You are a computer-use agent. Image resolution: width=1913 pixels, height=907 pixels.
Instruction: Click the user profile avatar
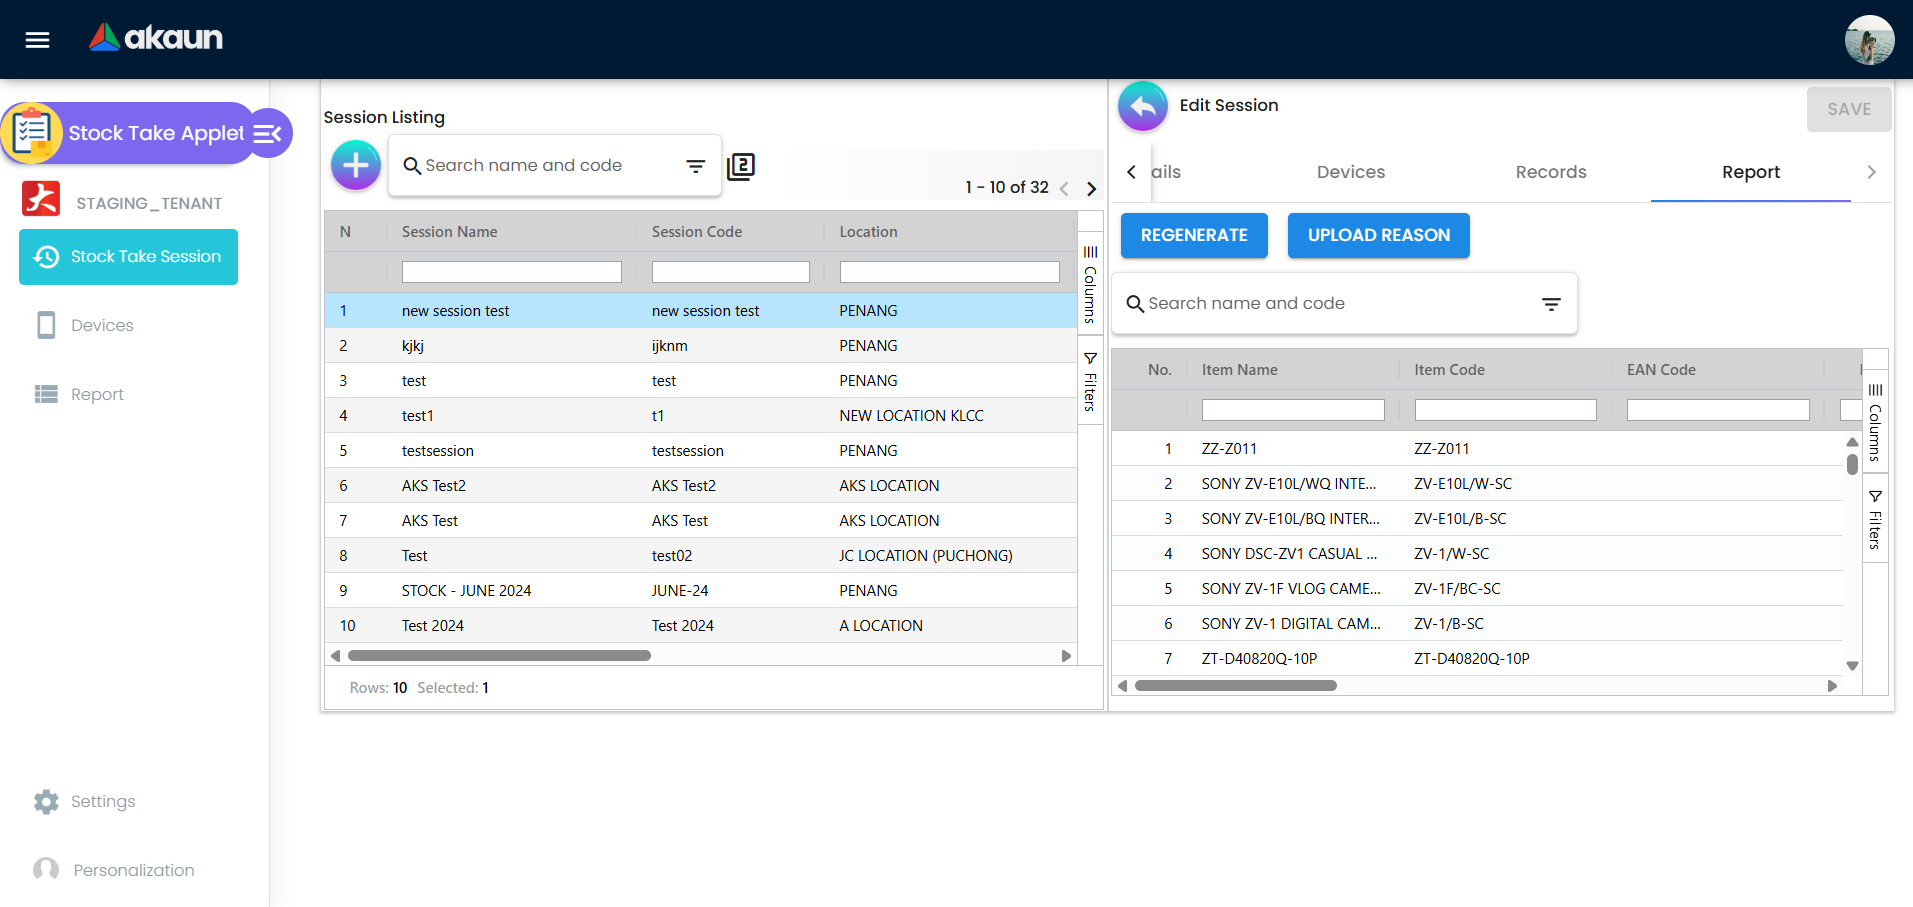pyautogui.click(x=1868, y=40)
